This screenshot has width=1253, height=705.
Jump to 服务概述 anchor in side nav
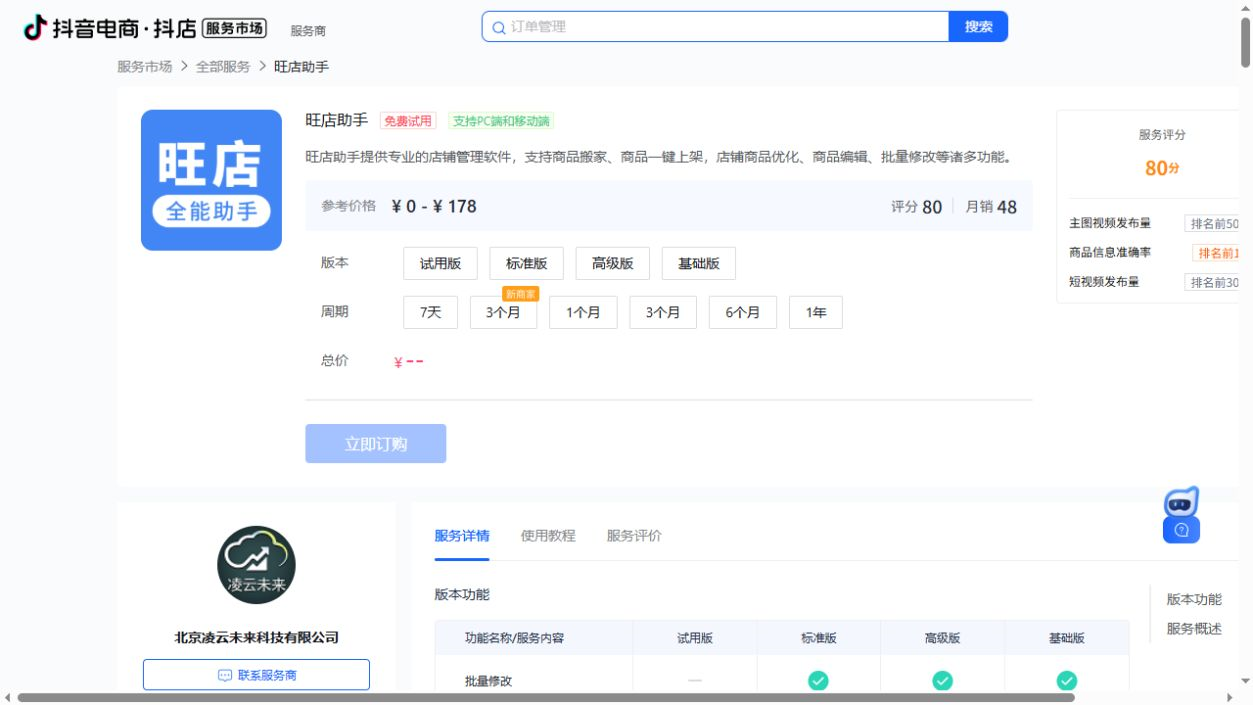[1194, 629]
